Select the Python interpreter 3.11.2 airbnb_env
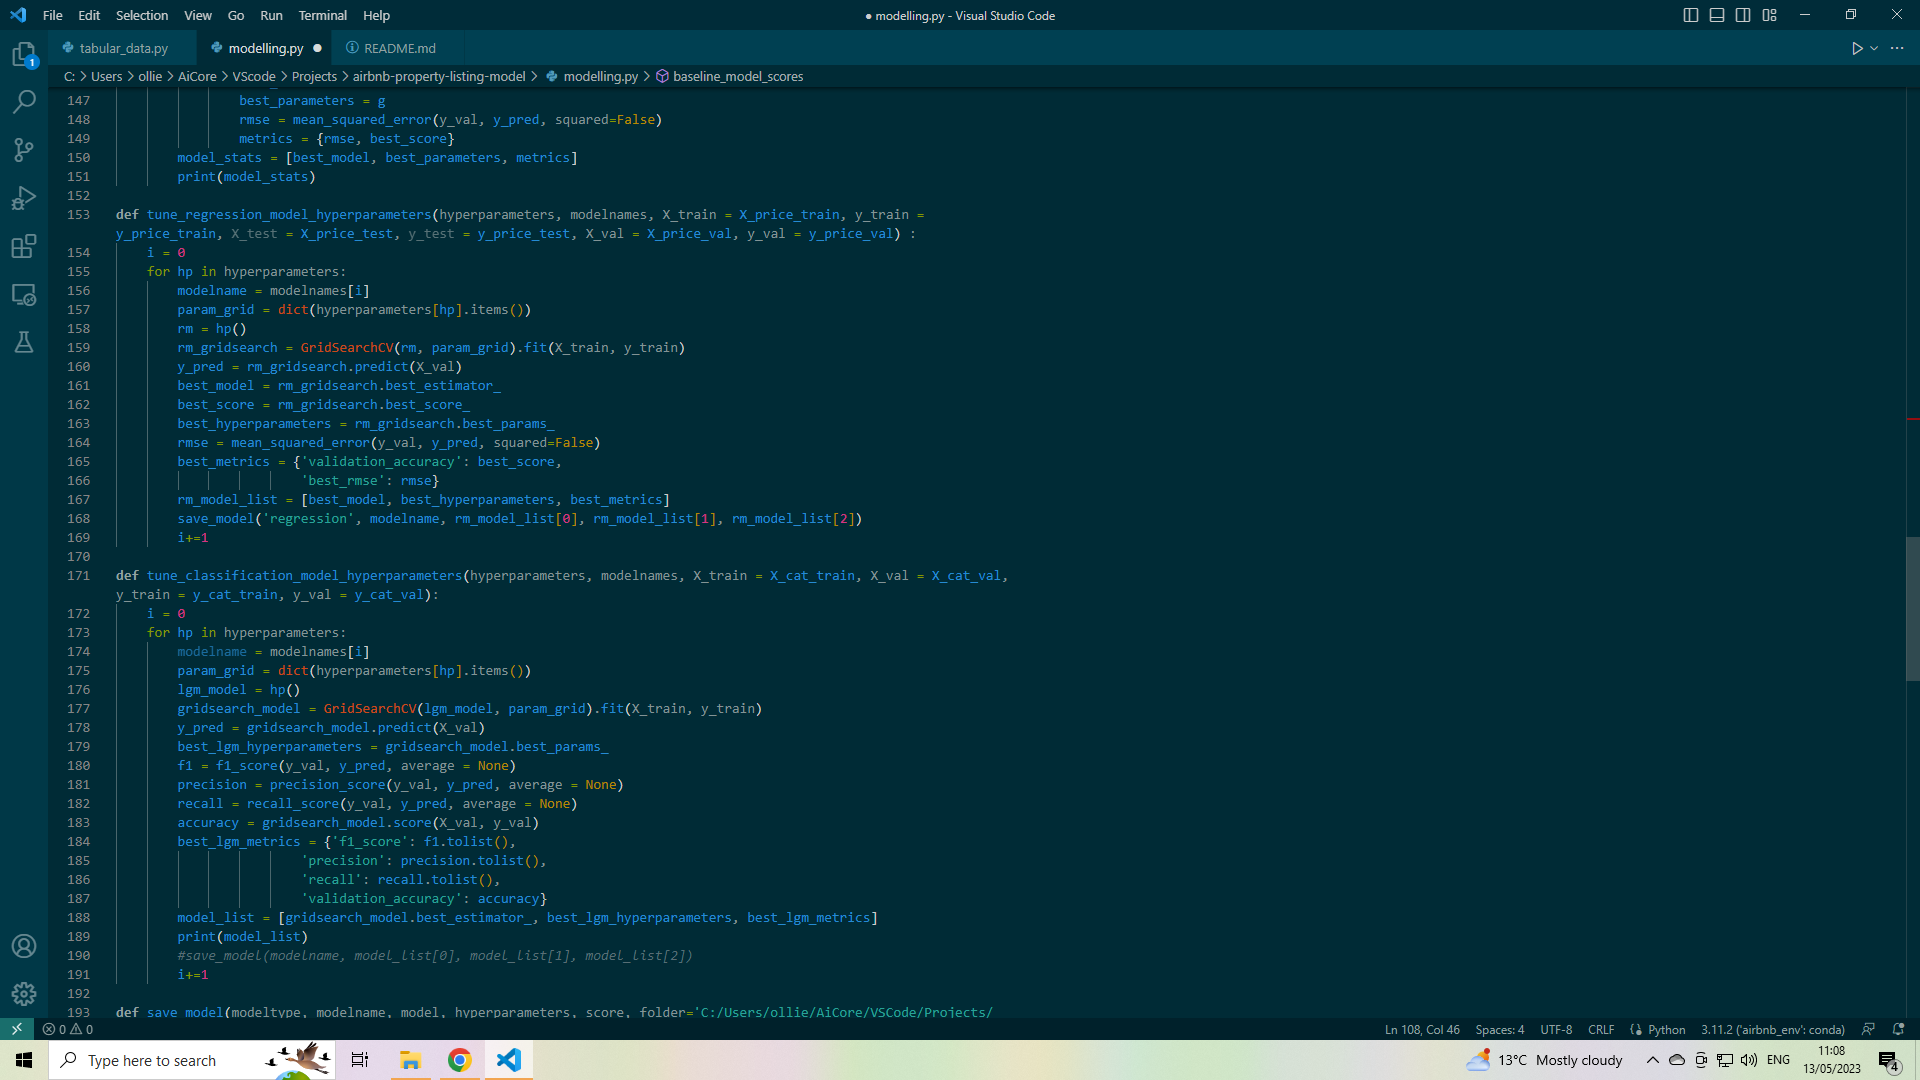The image size is (1920, 1080). (1772, 1029)
